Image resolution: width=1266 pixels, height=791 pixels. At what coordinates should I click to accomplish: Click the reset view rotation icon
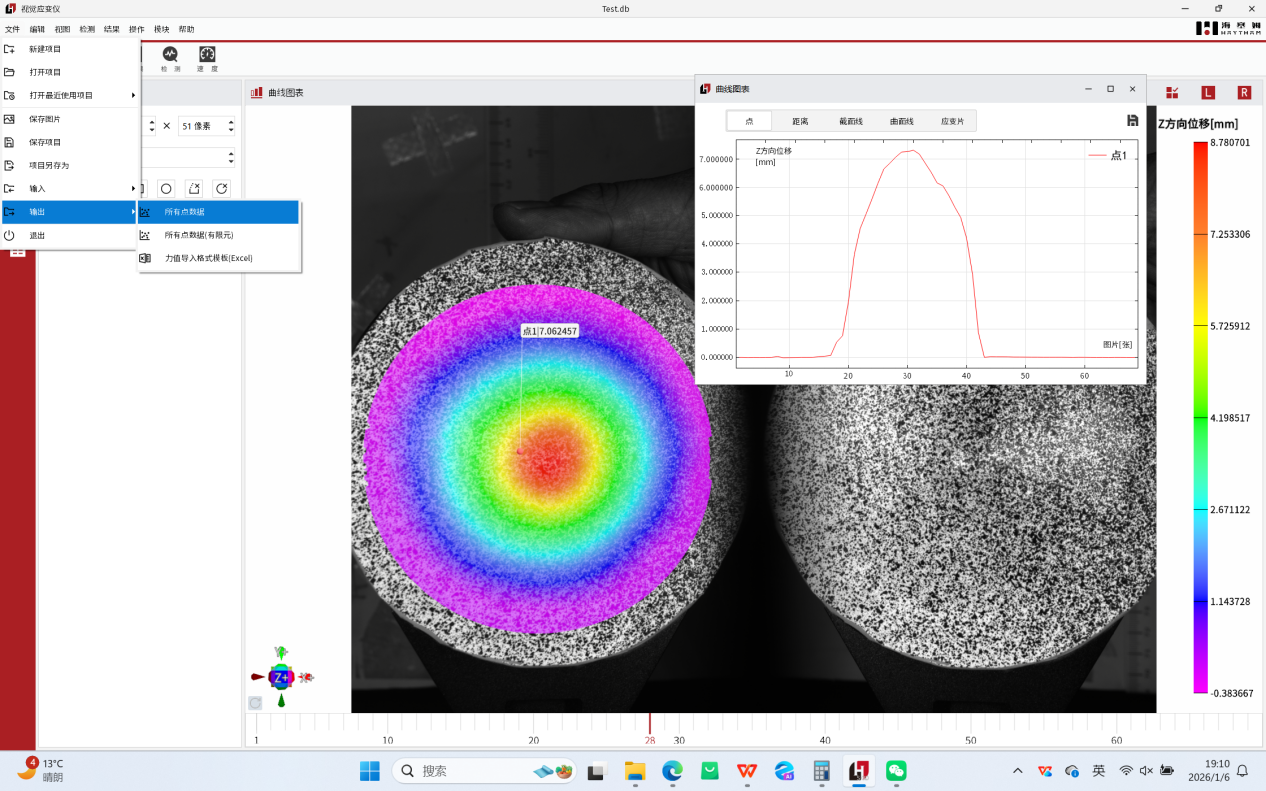click(x=255, y=703)
